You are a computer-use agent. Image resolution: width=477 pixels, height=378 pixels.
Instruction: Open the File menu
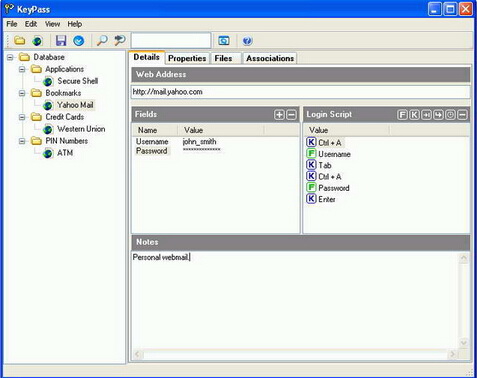(x=12, y=24)
